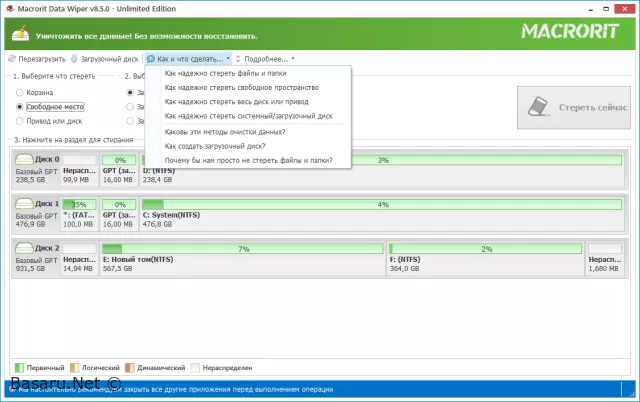
Task: Click the Нераспределен white legend swatch
Action: coord(195,368)
